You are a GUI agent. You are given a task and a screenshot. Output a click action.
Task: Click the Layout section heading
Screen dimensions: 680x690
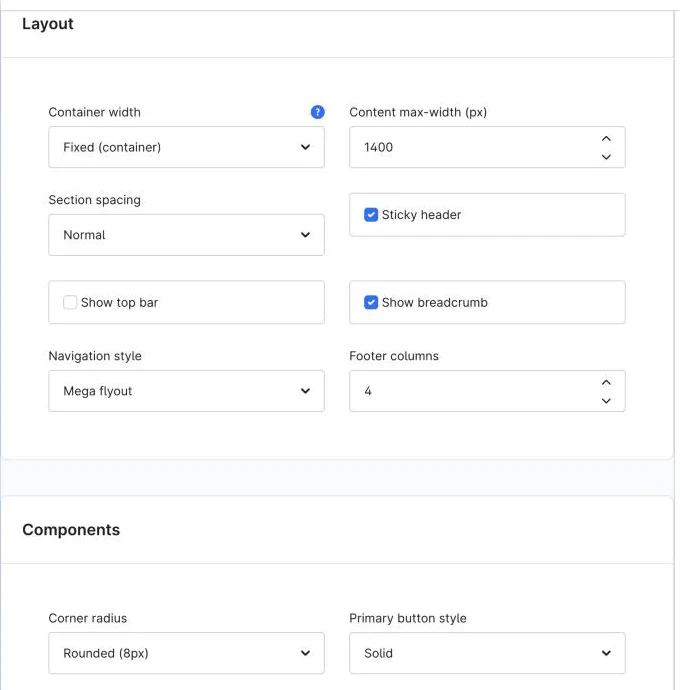pos(48,24)
